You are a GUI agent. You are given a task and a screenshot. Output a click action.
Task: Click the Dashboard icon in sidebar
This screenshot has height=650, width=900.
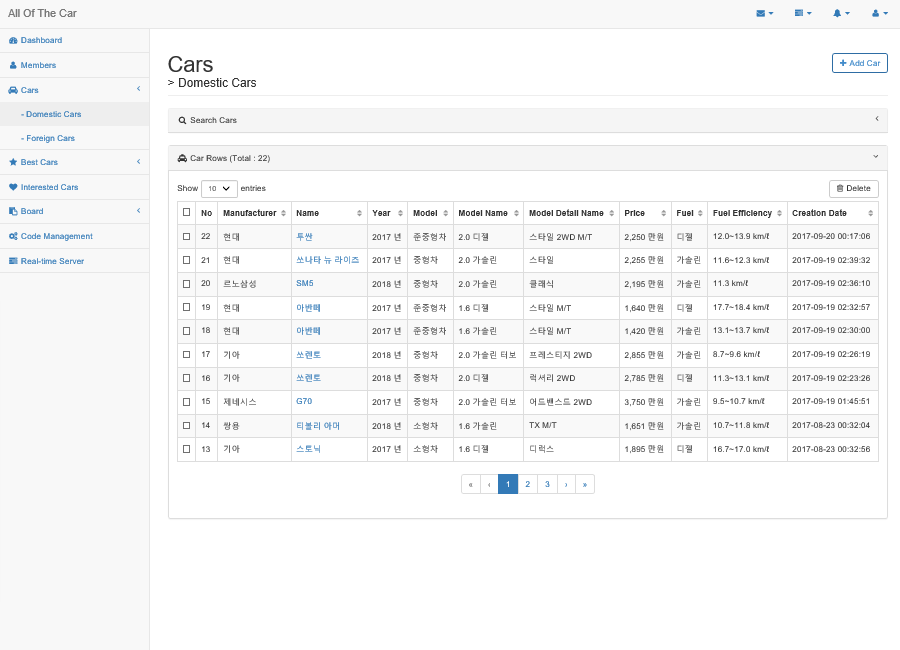coord(13,40)
